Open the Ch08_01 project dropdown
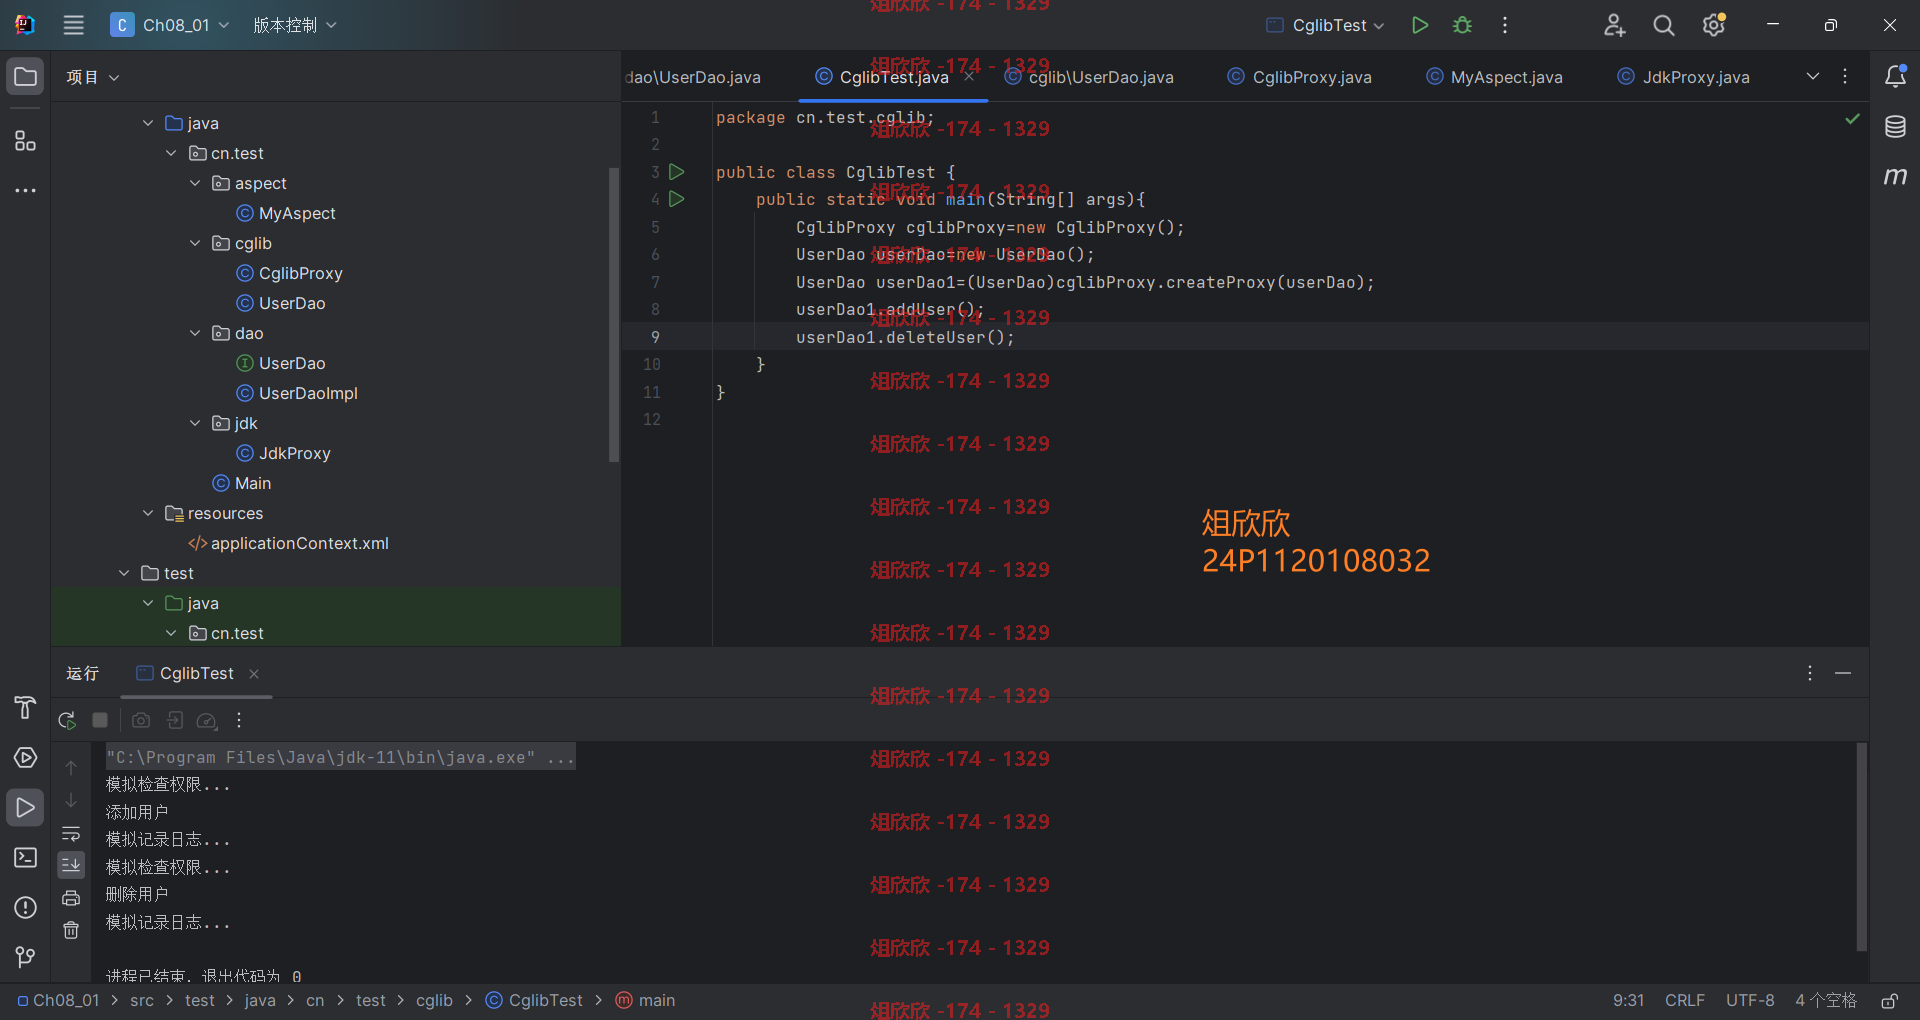 click(170, 25)
